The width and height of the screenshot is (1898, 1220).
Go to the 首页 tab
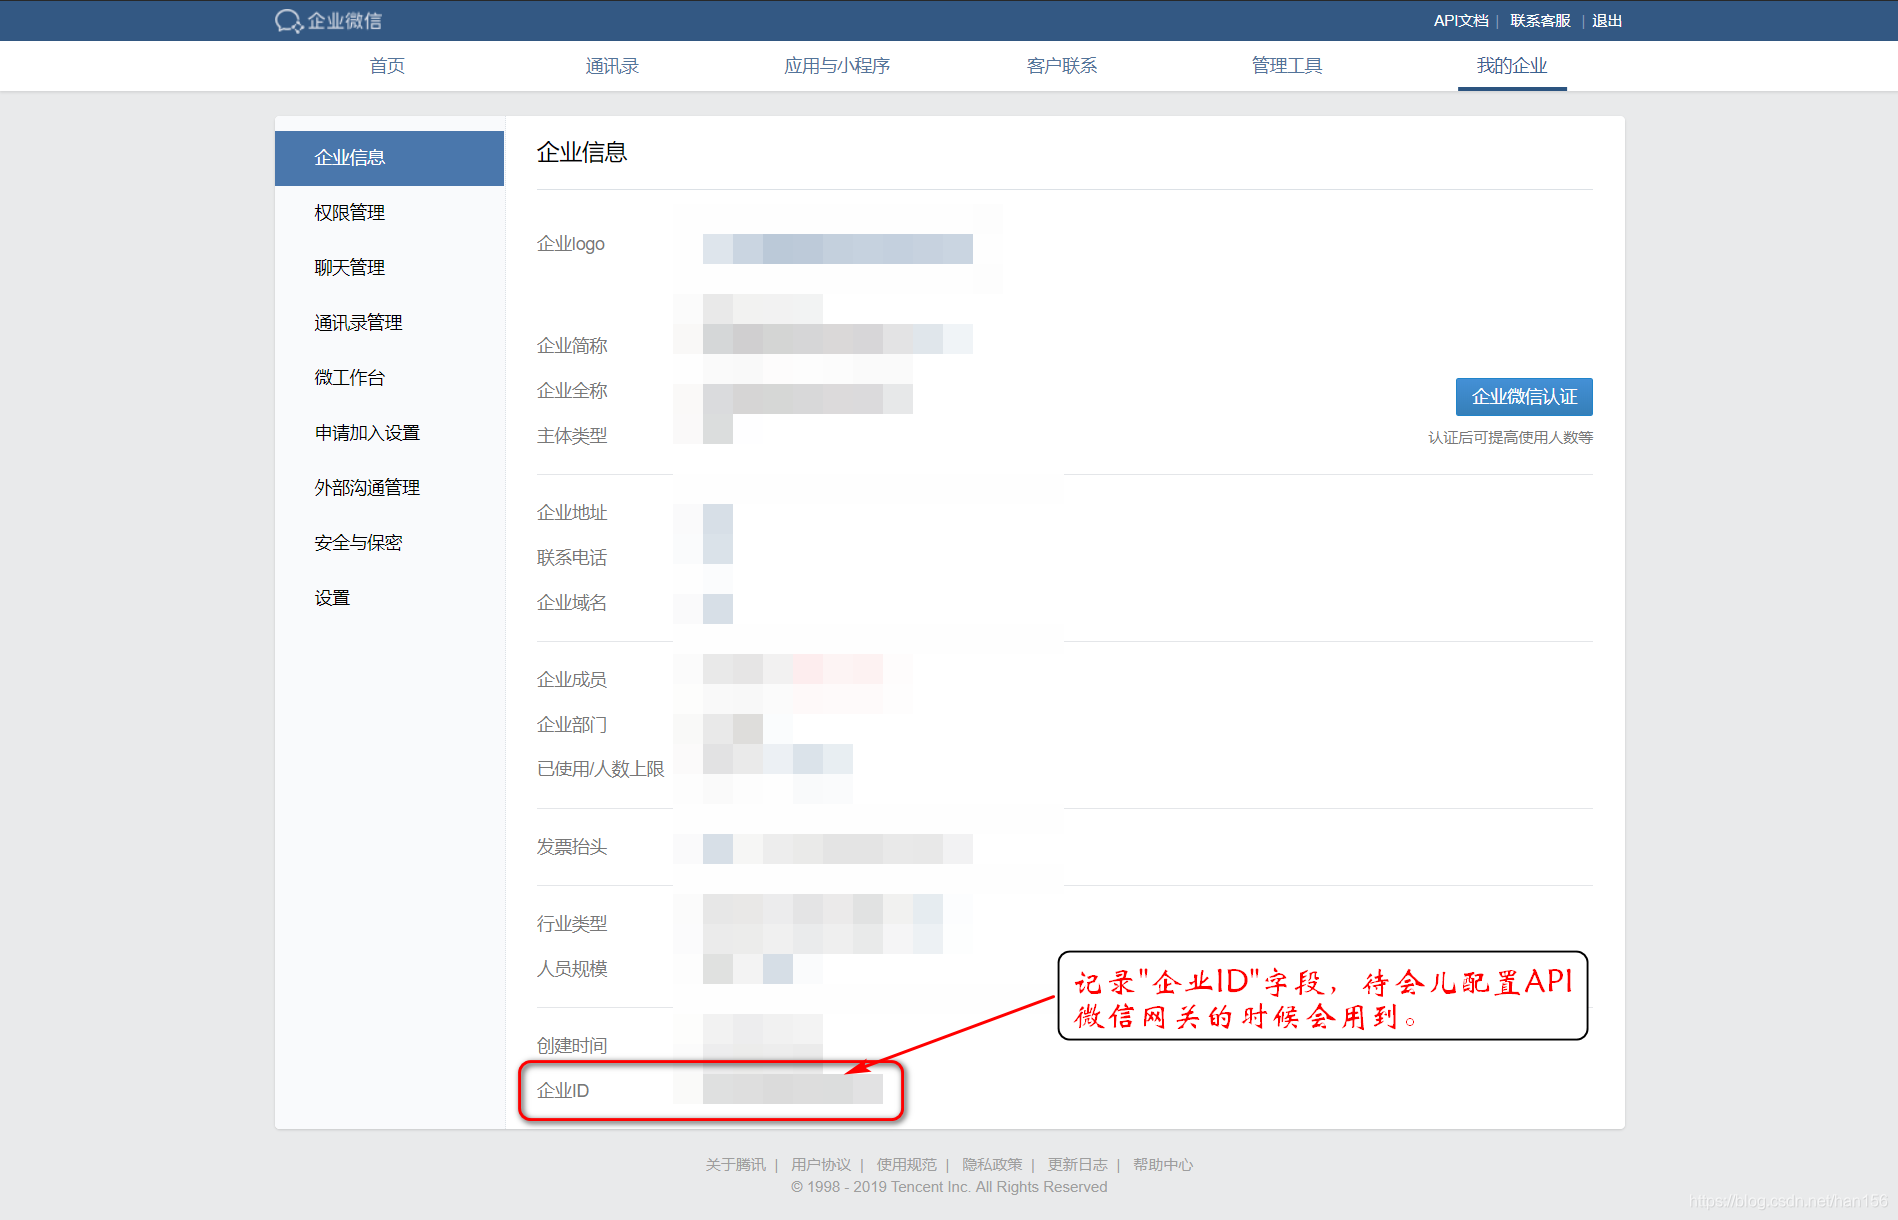[x=387, y=66]
